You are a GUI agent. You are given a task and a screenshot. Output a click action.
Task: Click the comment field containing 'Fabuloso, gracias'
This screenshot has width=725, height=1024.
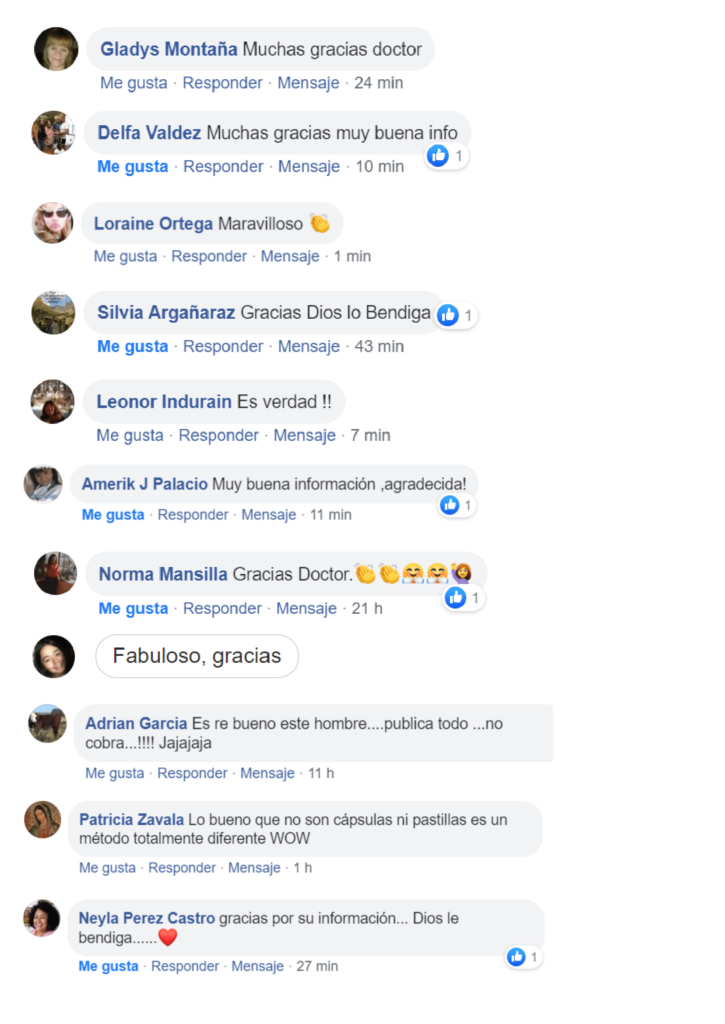[197, 656]
